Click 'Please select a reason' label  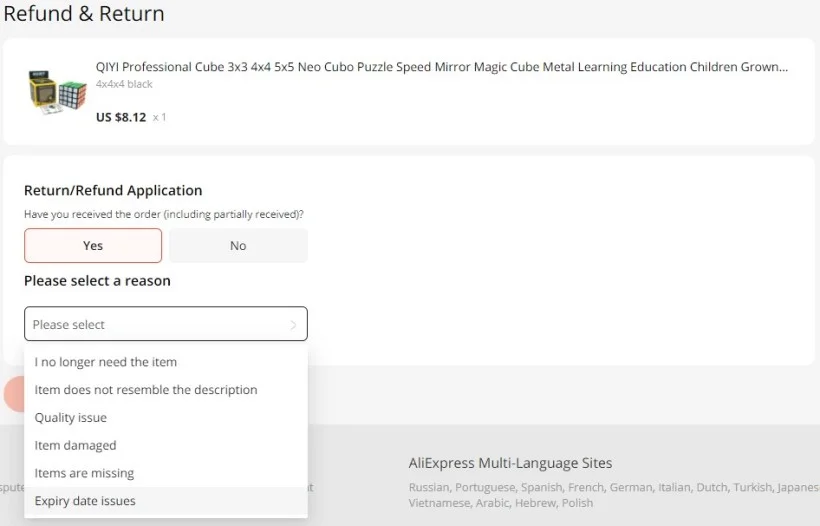pyautogui.click(x=97, y=281)
